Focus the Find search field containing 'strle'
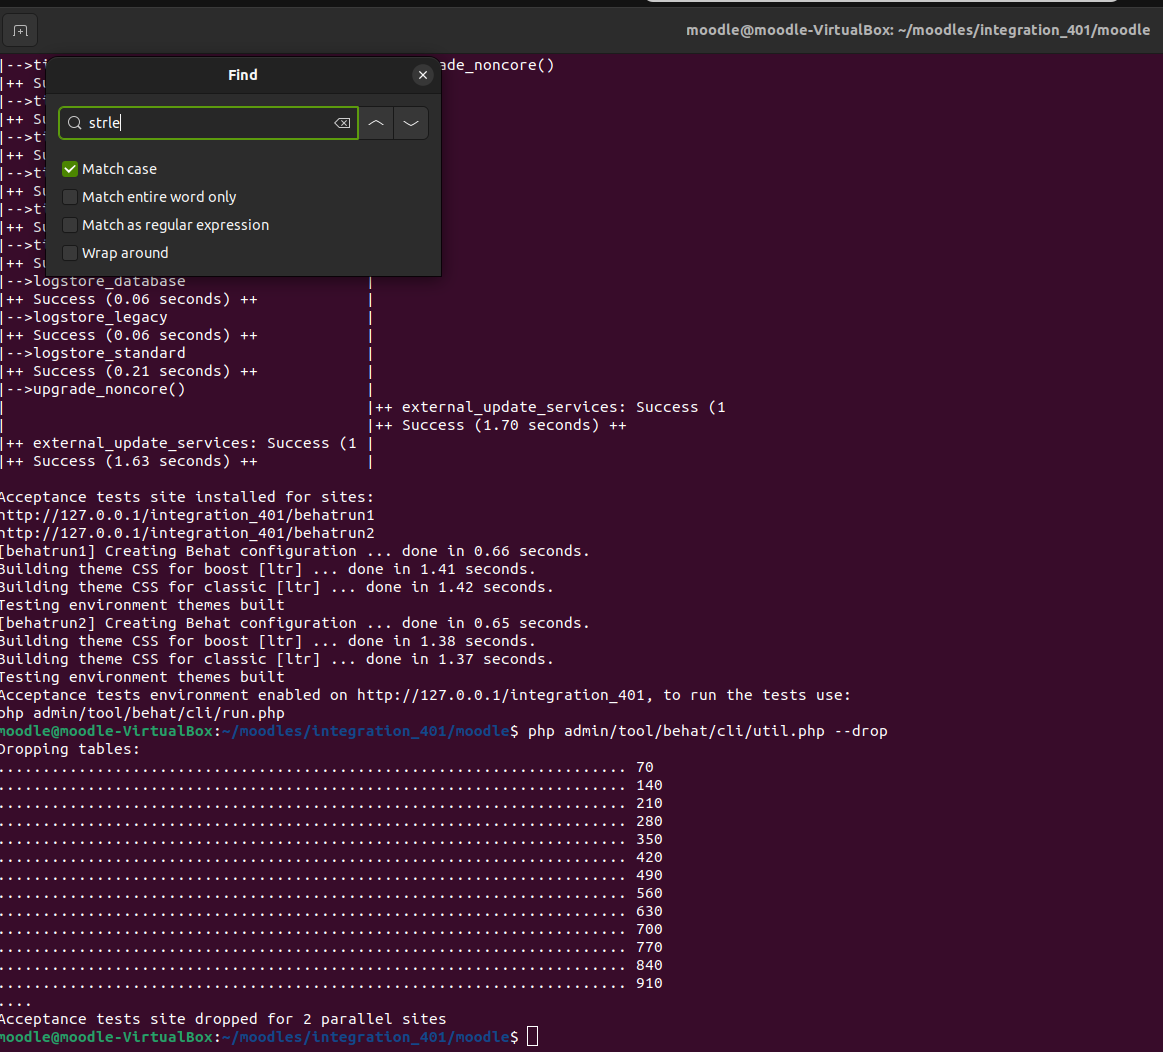The width and height of the screenshot is (1163, 1052). 208,123
